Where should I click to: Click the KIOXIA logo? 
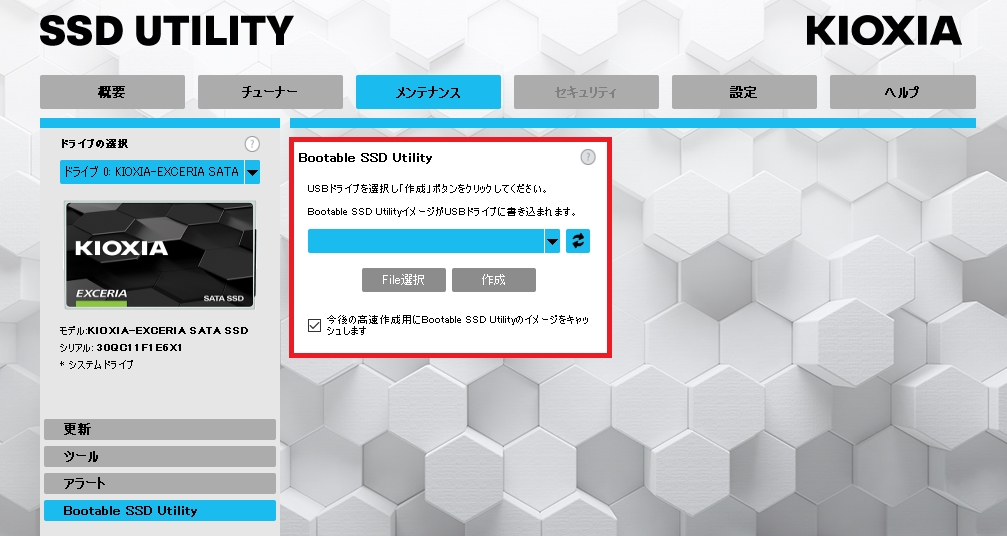884,30
